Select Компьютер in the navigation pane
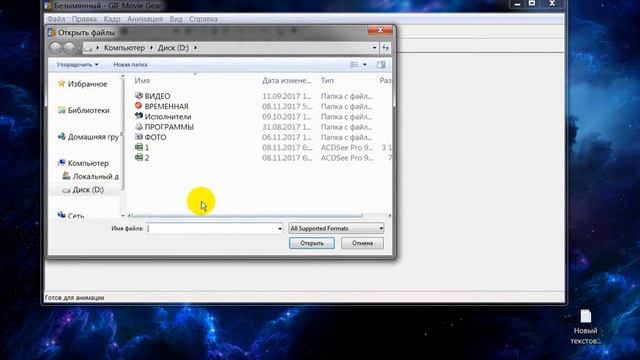Screen dimensions: 640x360 88,163
